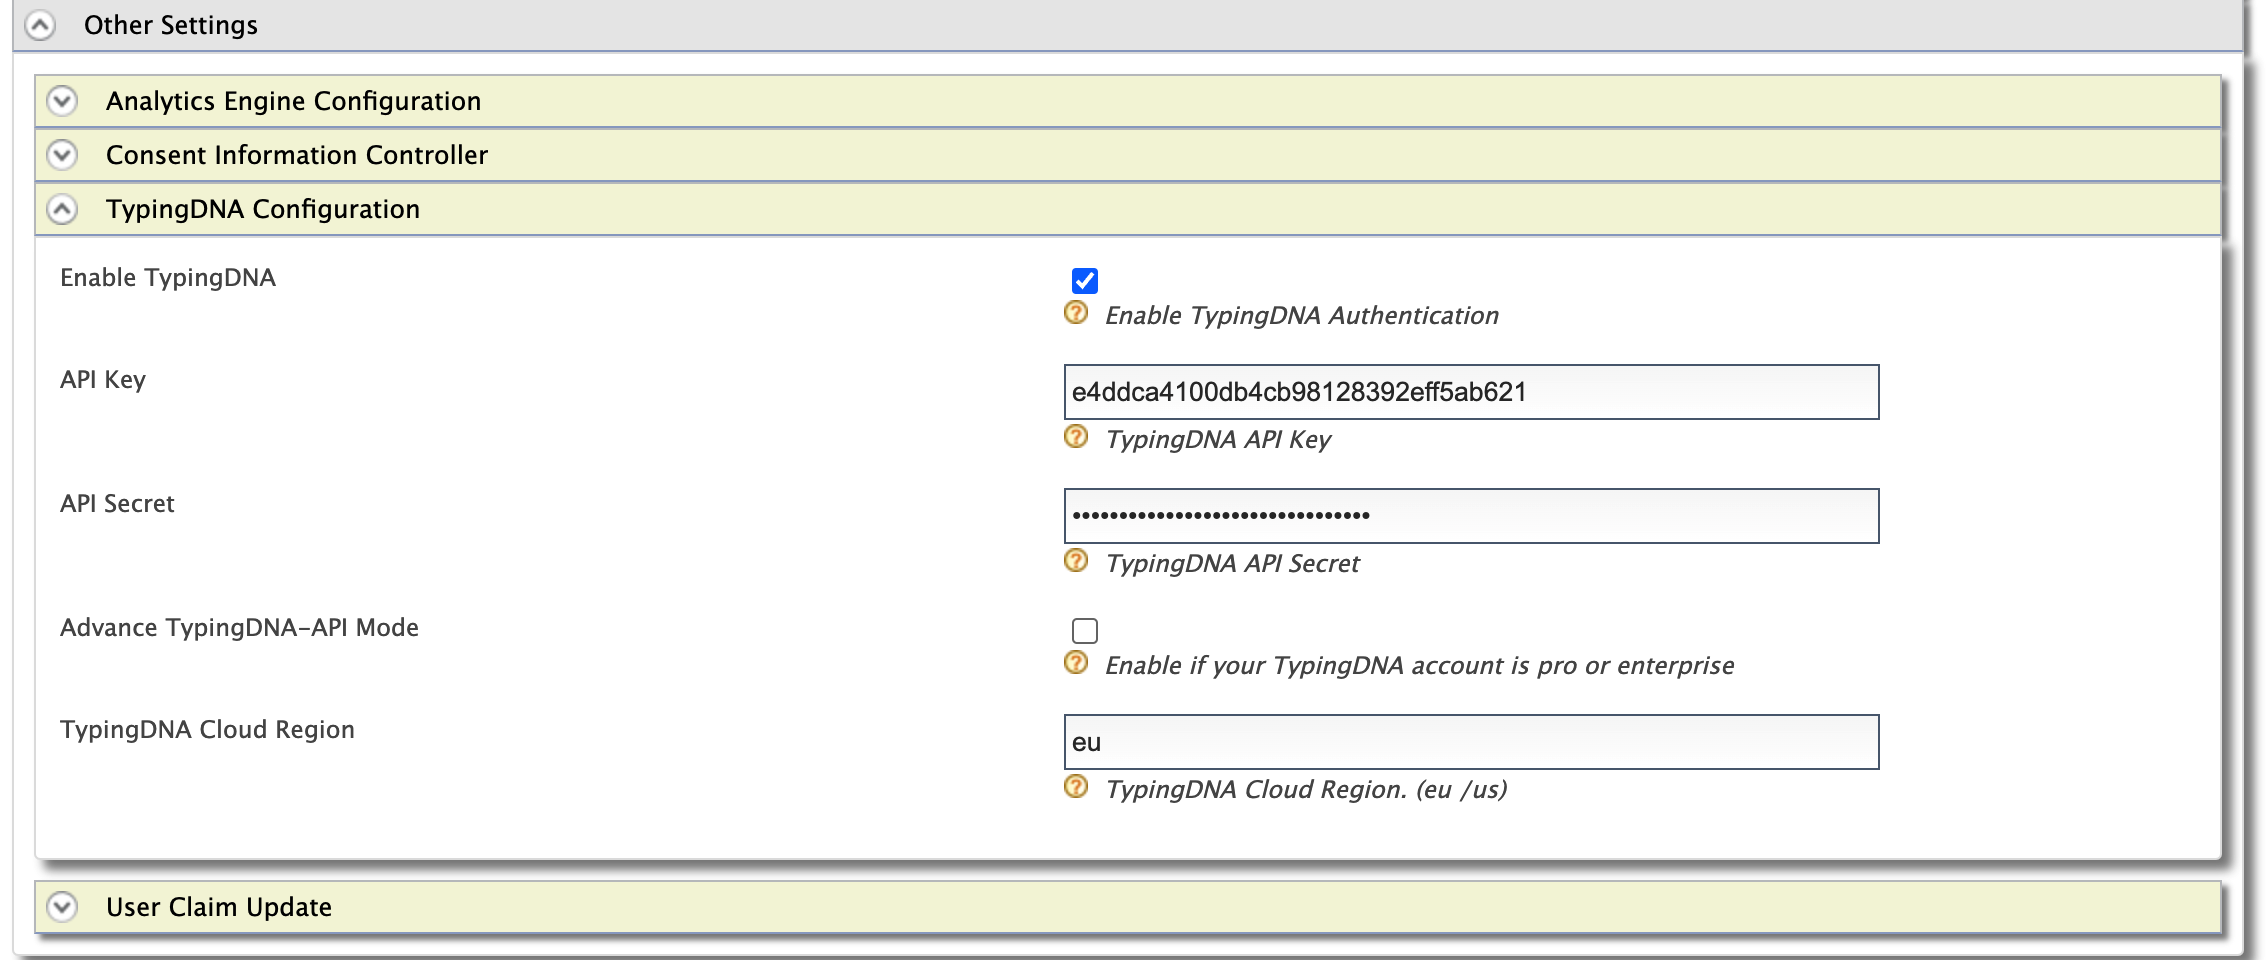Image resolution: width=2266 pixels, height=960 pixels.
Task: Click 'Enable TypingDNA Authentication' hint text
Action: click(1302, 316)
